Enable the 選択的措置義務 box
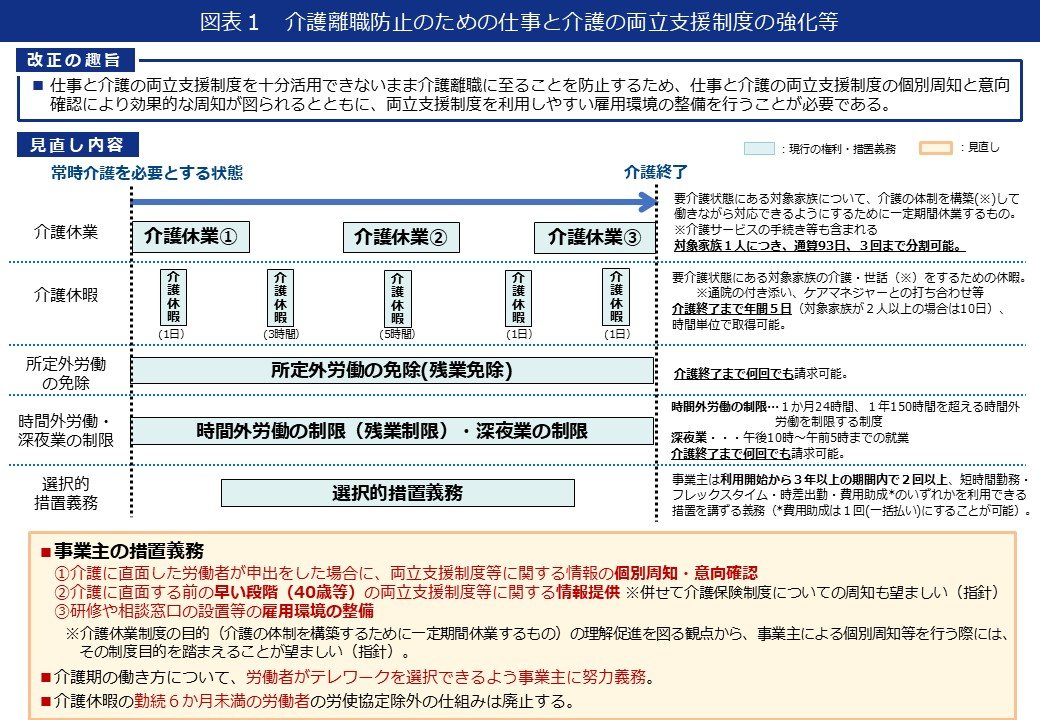 pos(398,493)
